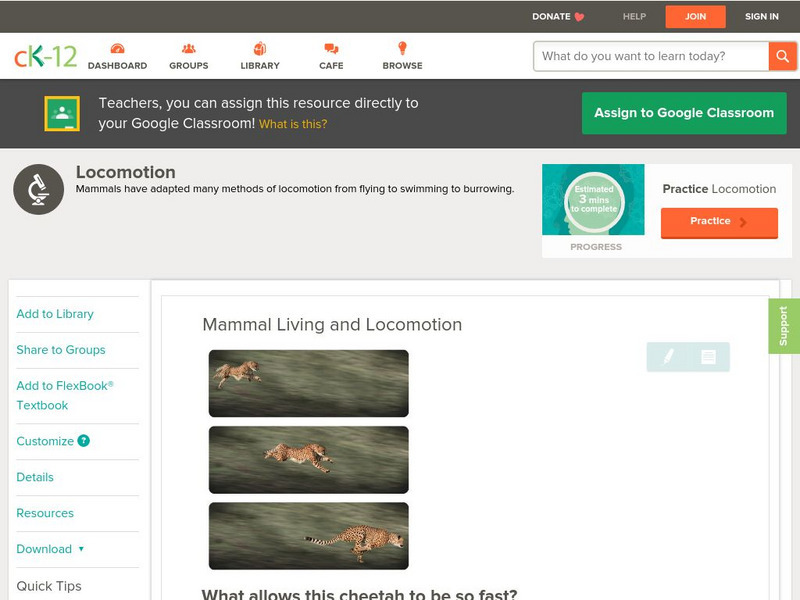800x600 pixels.
Task: Click the Google Classroom icon in the banner
Action: [63, 112]
